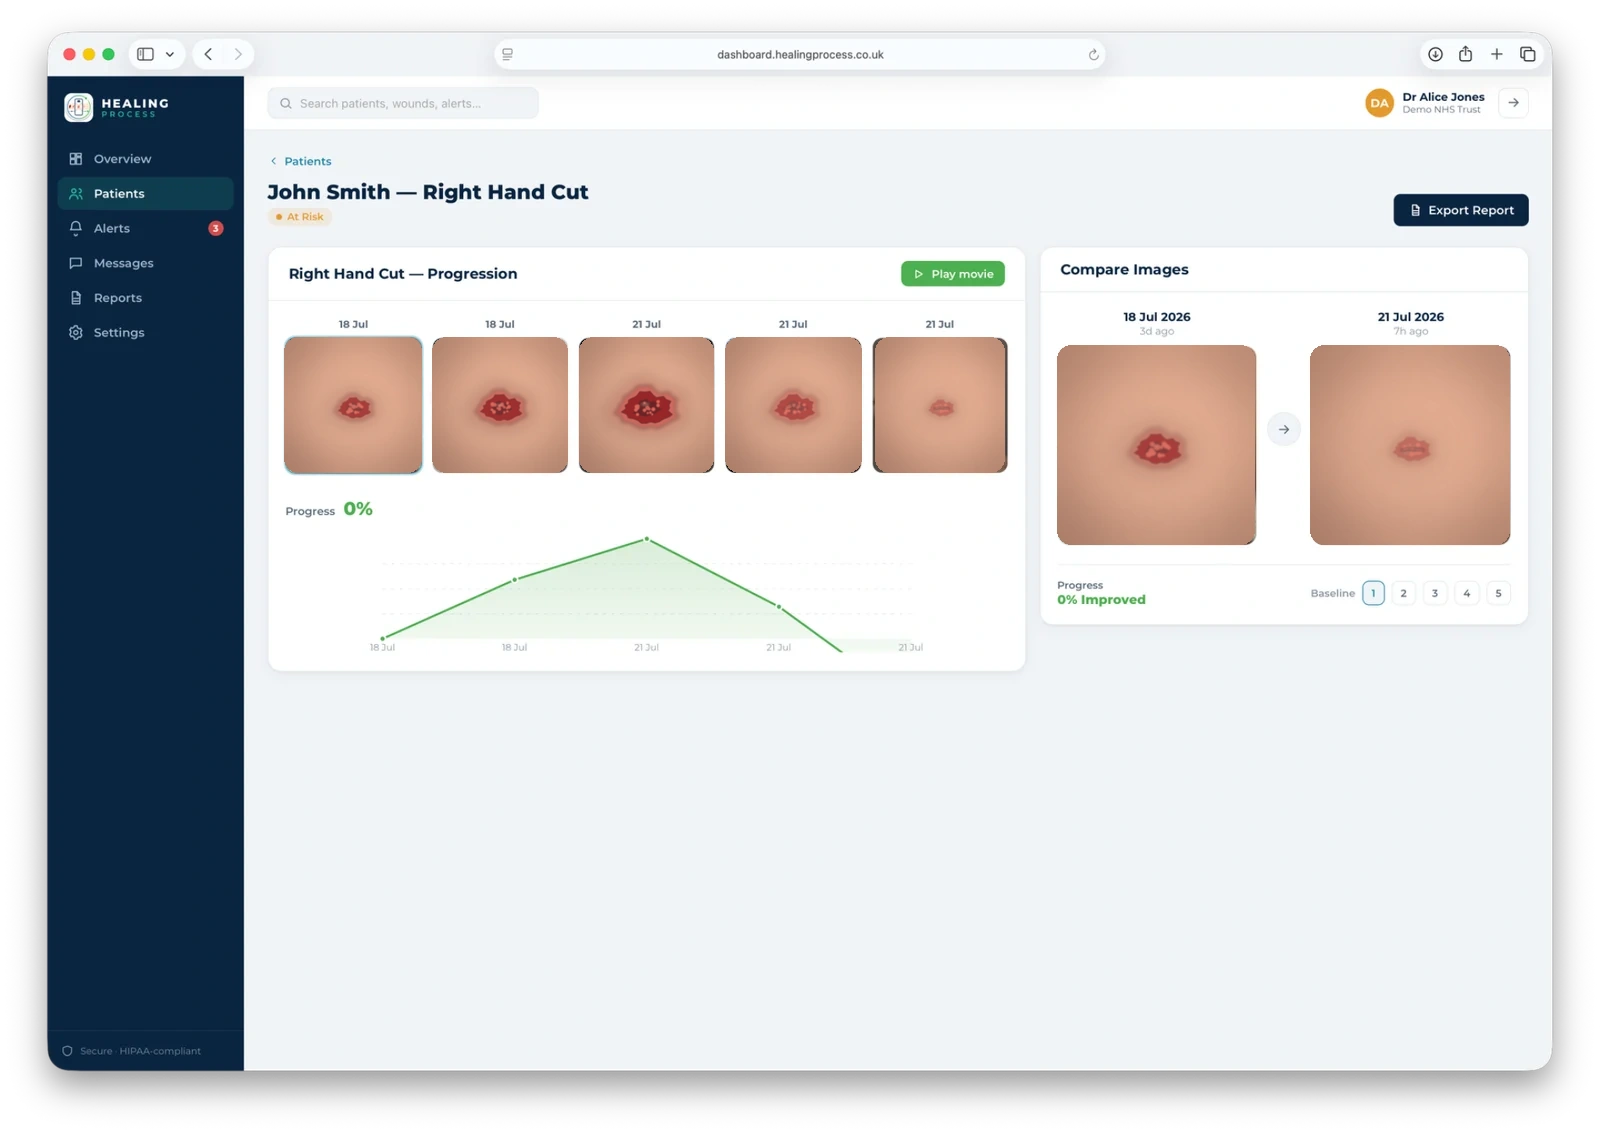
Task: Open the Alerts sidebar item
Action: [145, 228]
